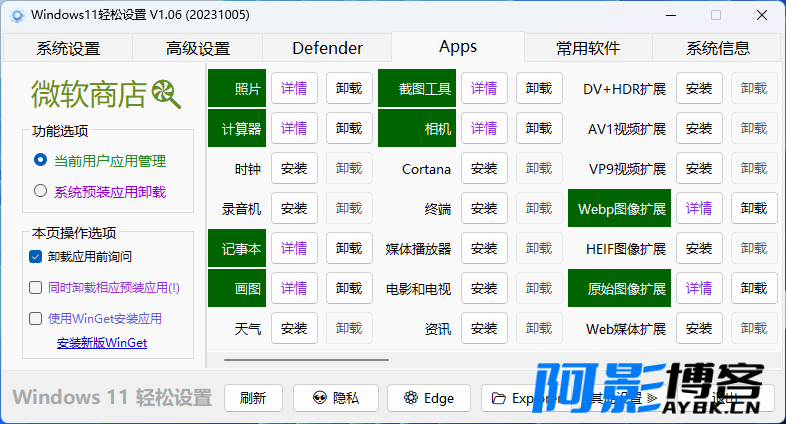786x424 pixels.
Task: Uninstall 记事本 app
Action: coord(349,249)
